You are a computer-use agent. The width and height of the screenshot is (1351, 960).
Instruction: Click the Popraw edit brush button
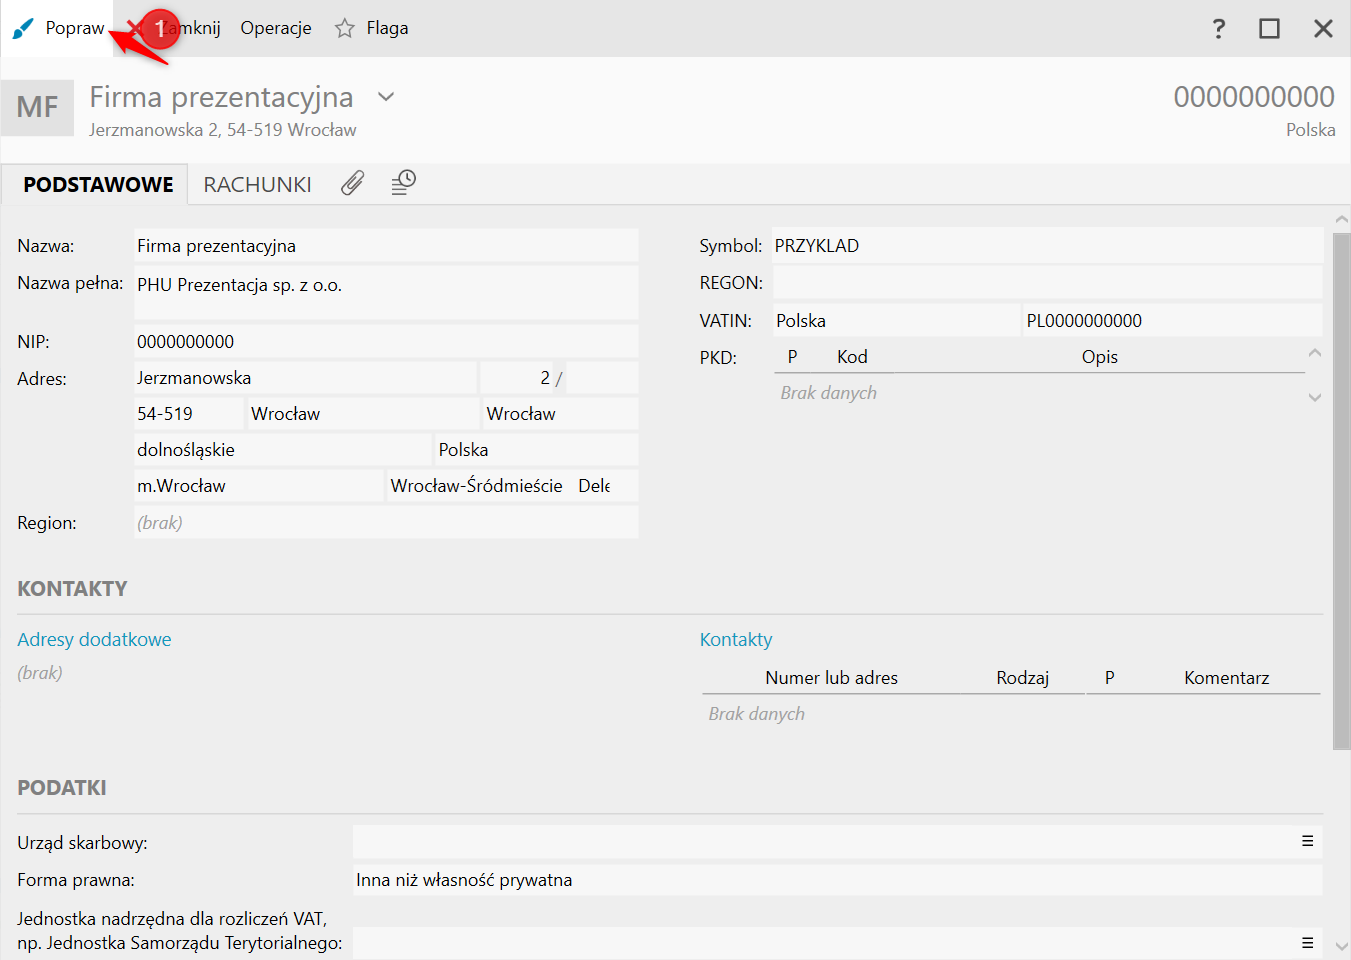tap(58, 28)
